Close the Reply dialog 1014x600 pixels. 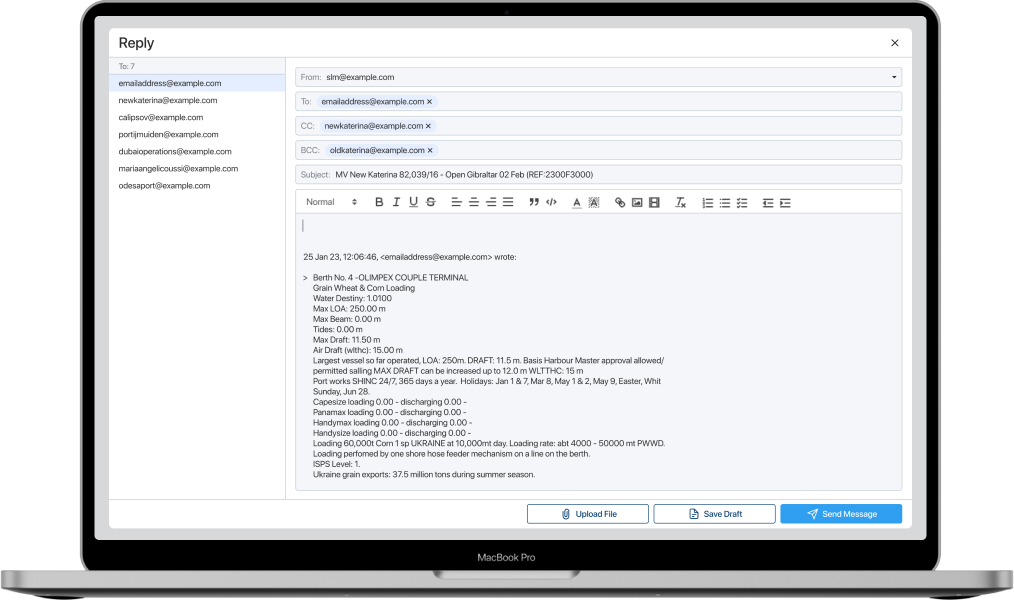(x=895, y=43)
